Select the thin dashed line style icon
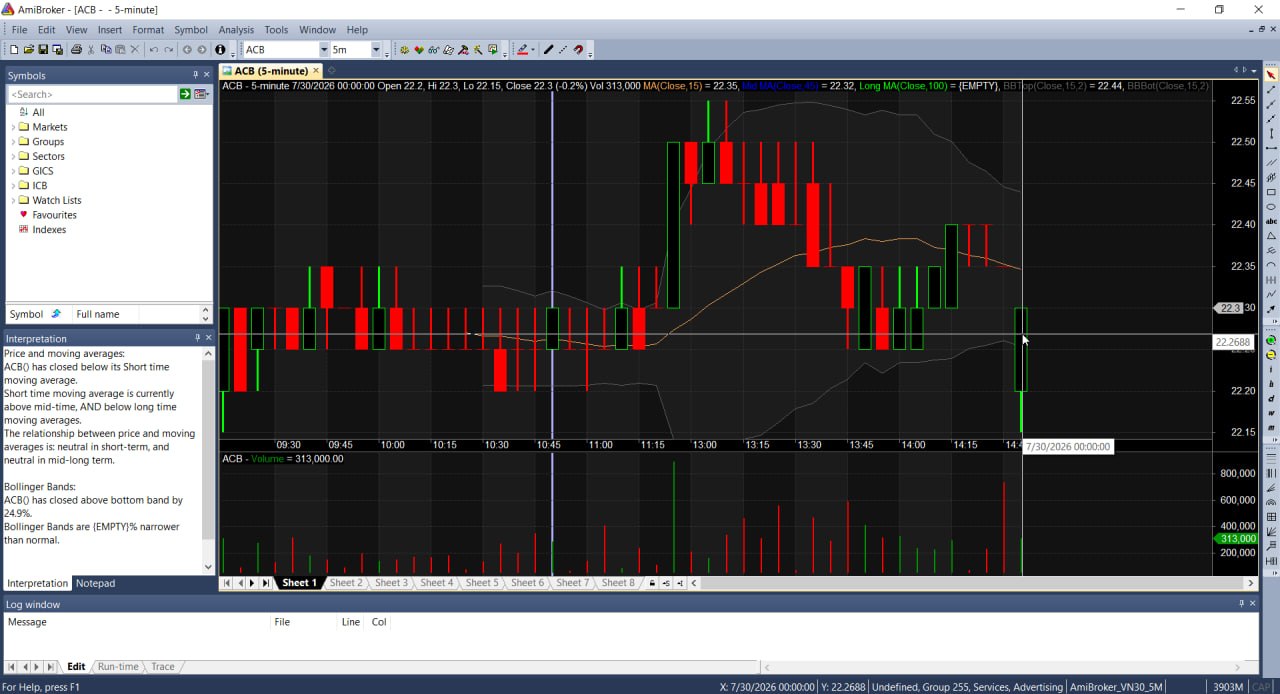This screenshot has width=1280, height=694. pos(563,49)
